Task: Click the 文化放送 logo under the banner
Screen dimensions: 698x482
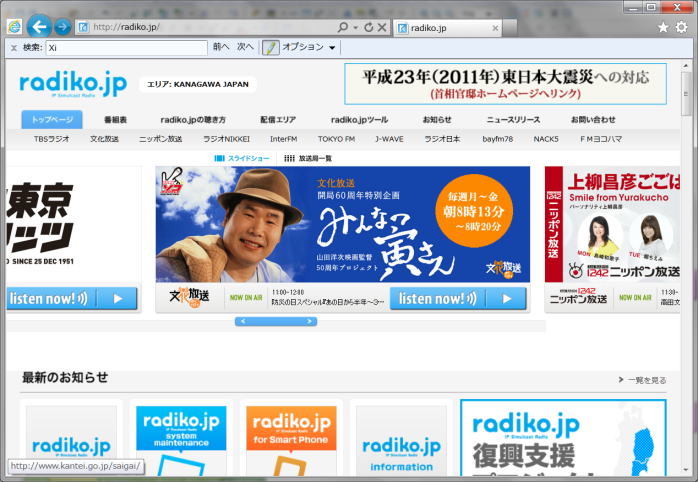Action: [189, 298]
